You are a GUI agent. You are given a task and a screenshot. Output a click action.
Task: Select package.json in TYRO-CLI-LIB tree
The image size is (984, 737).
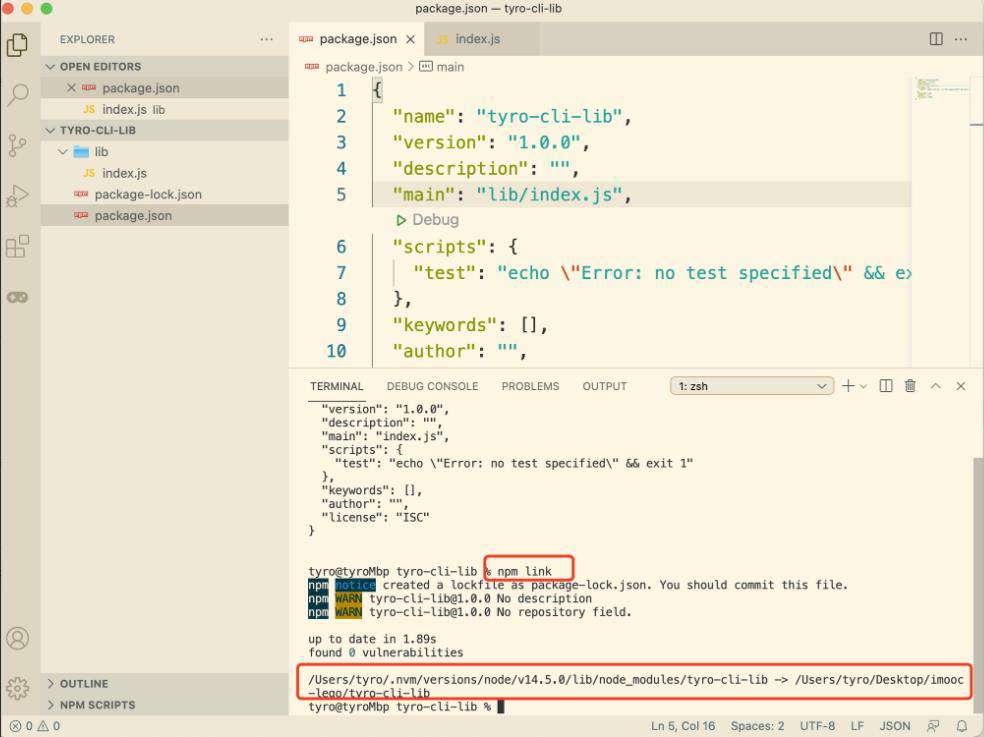[165, 216]
